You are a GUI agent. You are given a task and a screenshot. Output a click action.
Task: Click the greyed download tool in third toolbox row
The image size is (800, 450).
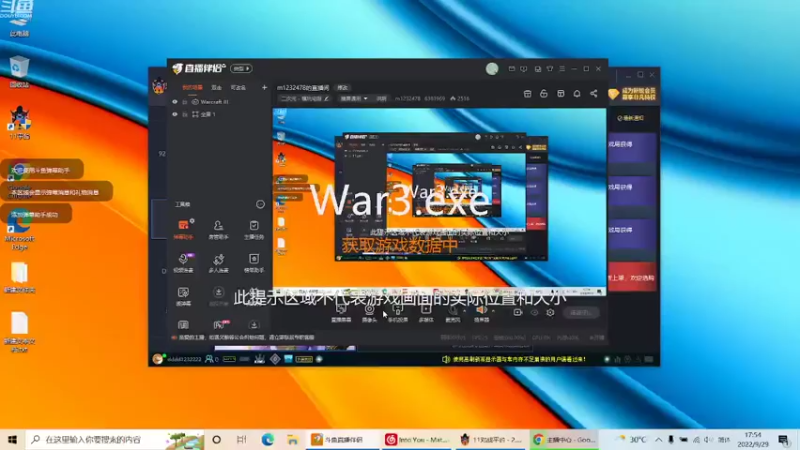coord(218,295)
